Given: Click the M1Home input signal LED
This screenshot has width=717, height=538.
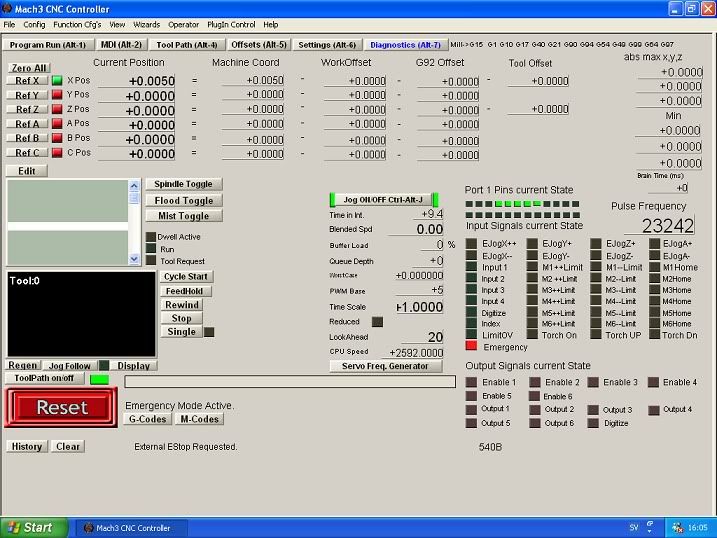Looking at the screenshot, I should click(654, 267).
